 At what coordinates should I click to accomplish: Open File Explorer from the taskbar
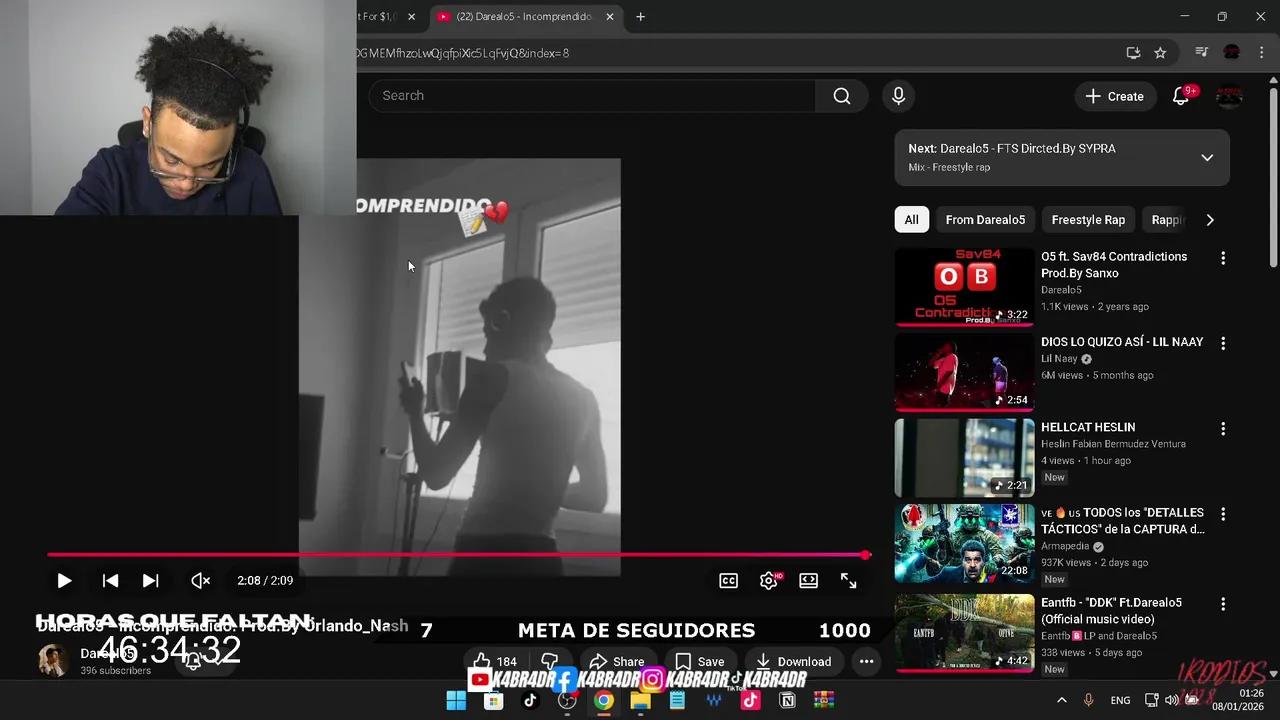[x=640, y=701]
